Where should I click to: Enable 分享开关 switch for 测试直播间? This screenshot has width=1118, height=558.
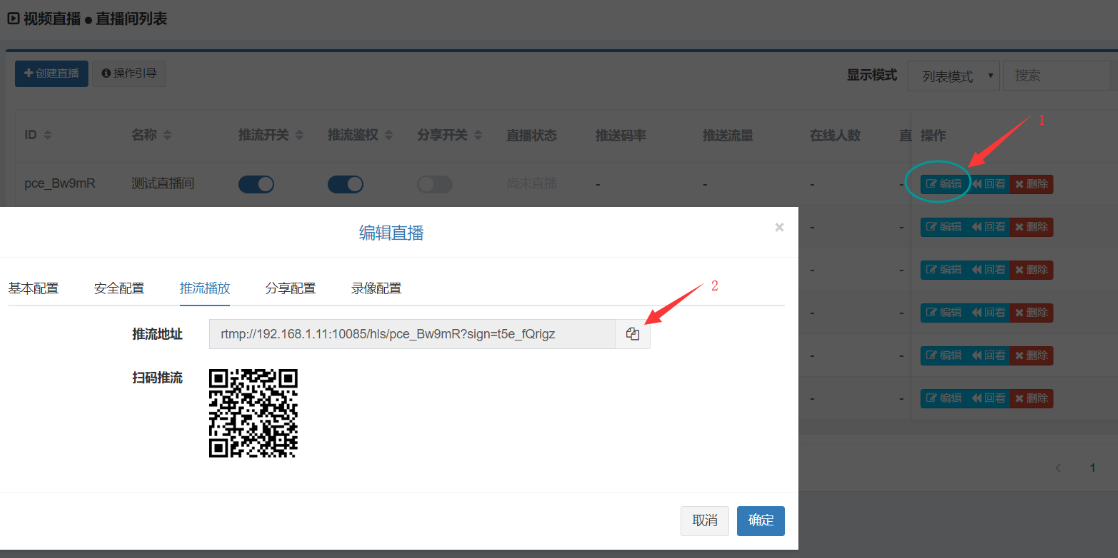click(x=435, y=185)
